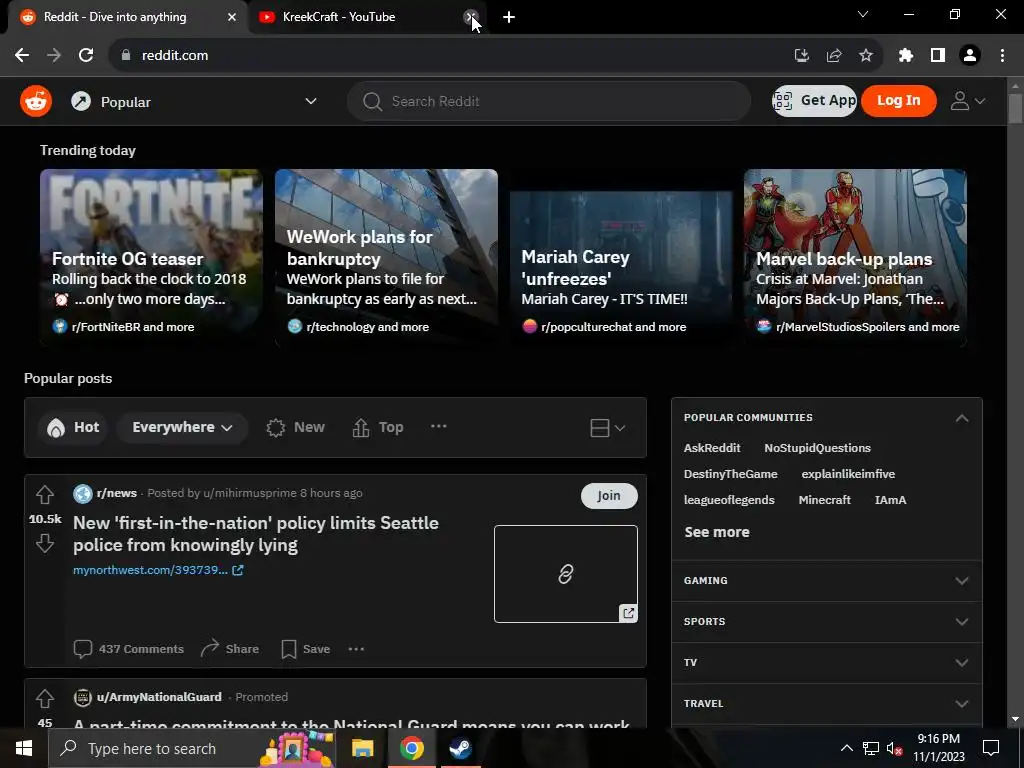Viewport: 1024px width, 768px height.
Task: Open the Marvel back-up plans trending card
Action: (855, 257)
